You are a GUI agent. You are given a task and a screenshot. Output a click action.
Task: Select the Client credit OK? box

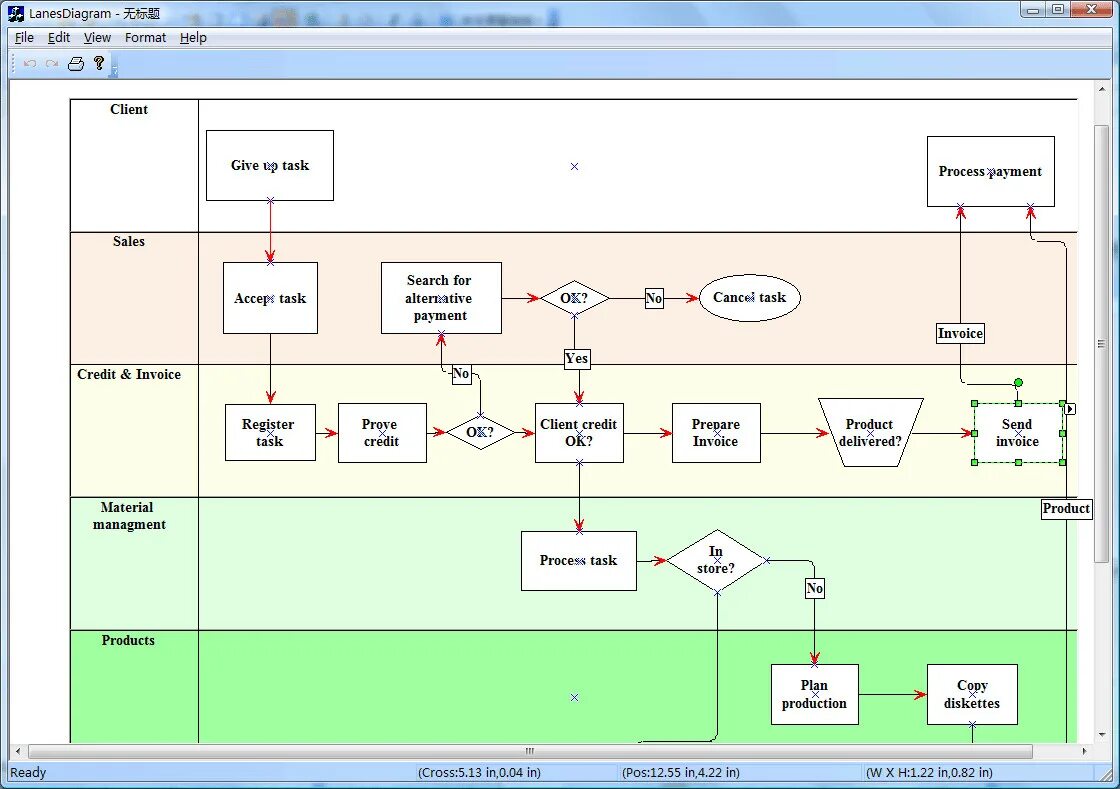(579, 433)
